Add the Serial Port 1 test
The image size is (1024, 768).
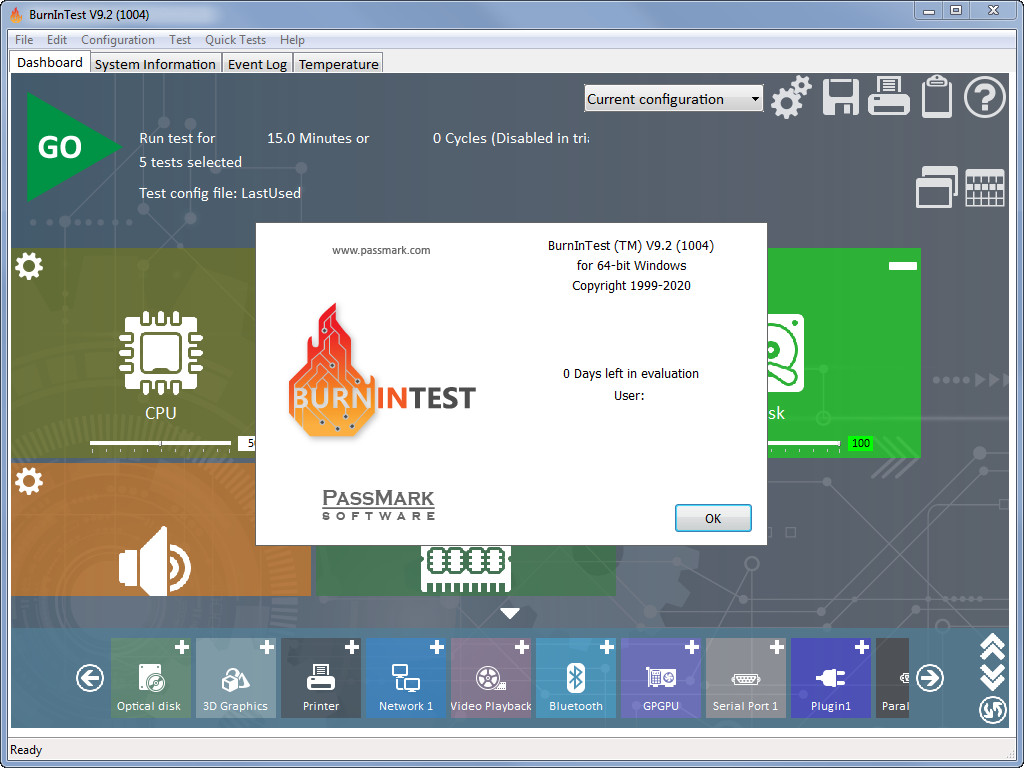pos(776,647)
